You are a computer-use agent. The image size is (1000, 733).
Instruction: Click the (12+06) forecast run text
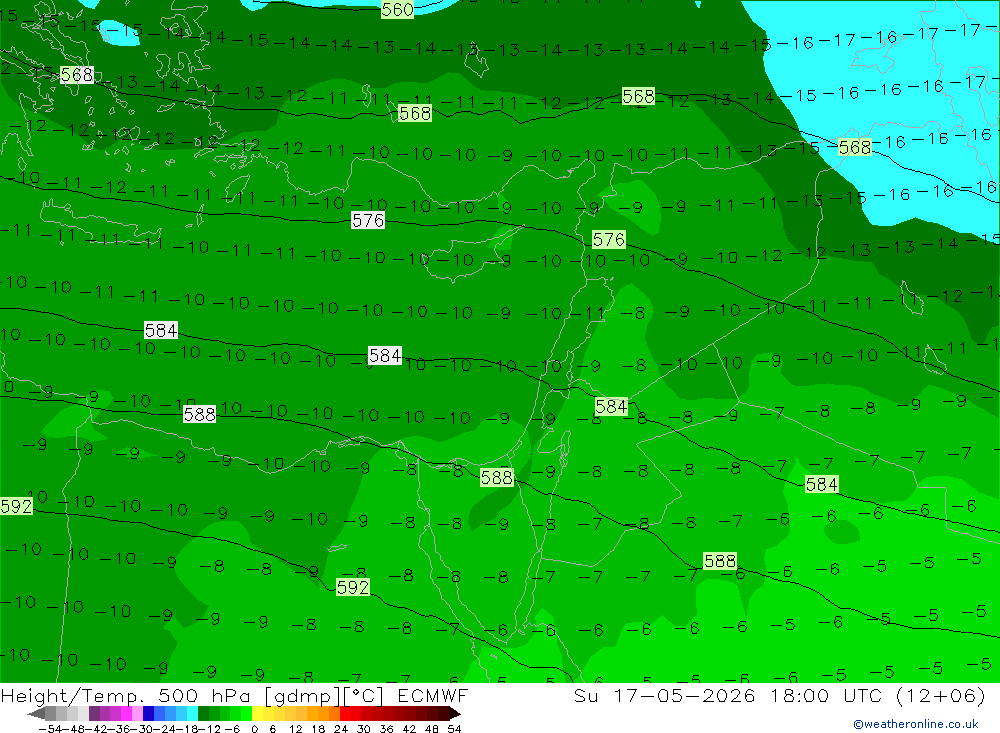(941, 695)
